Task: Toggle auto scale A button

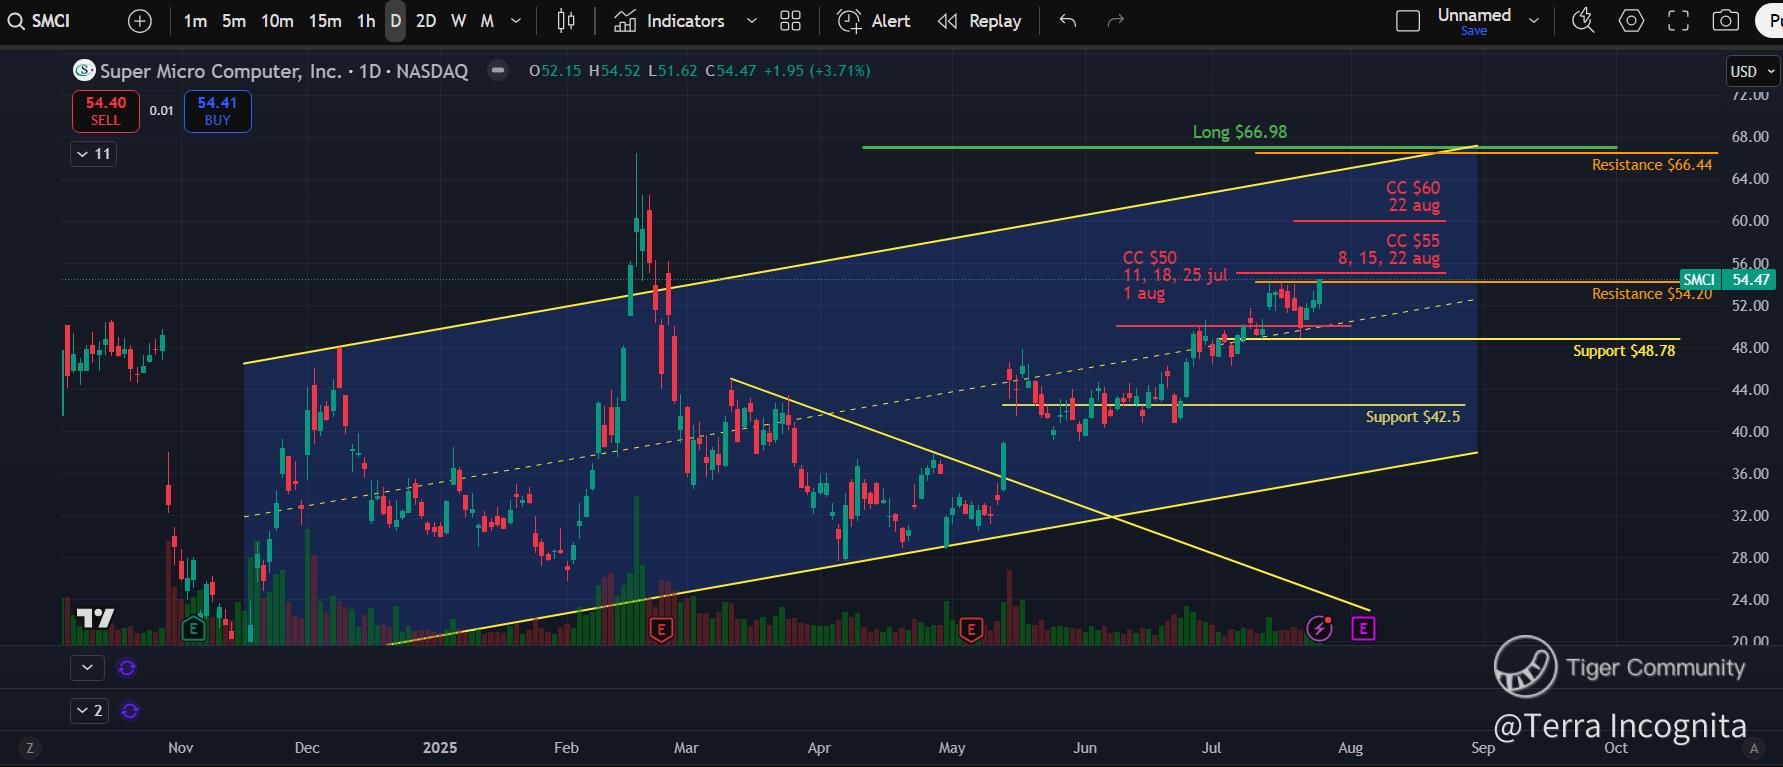Action: point(1753,748)
